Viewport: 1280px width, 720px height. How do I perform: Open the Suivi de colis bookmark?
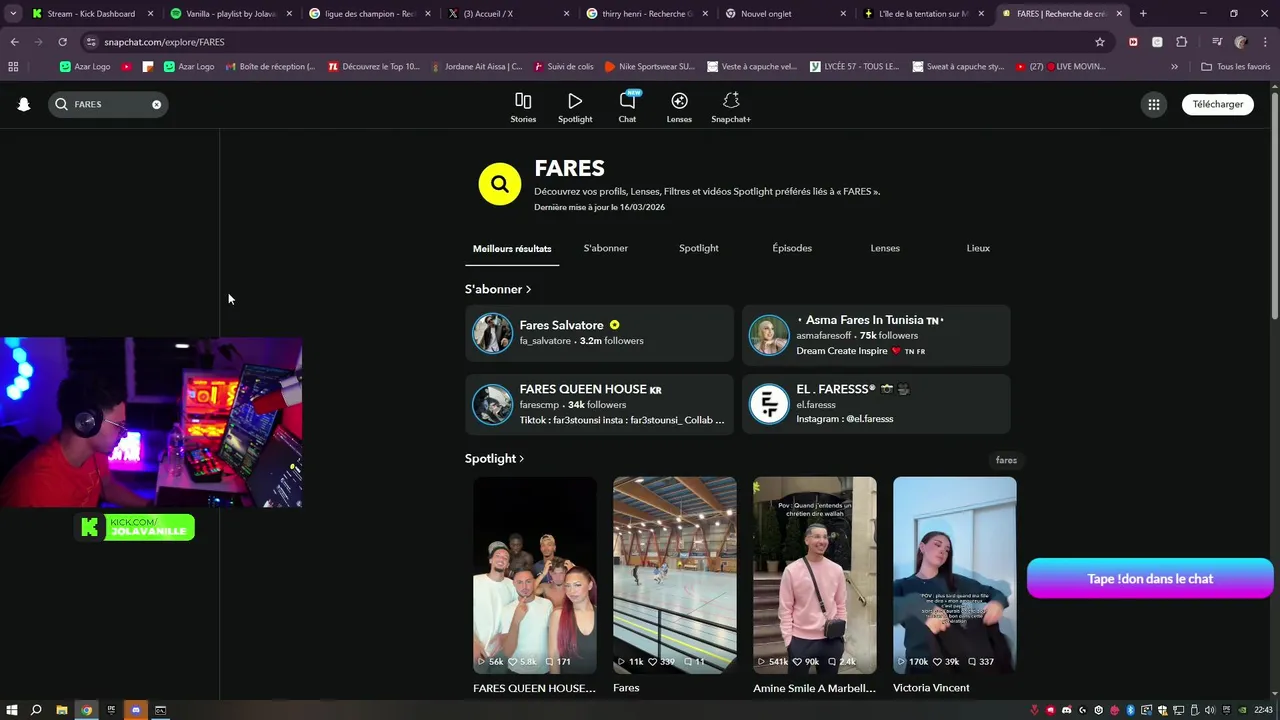(x=563, y=67)
